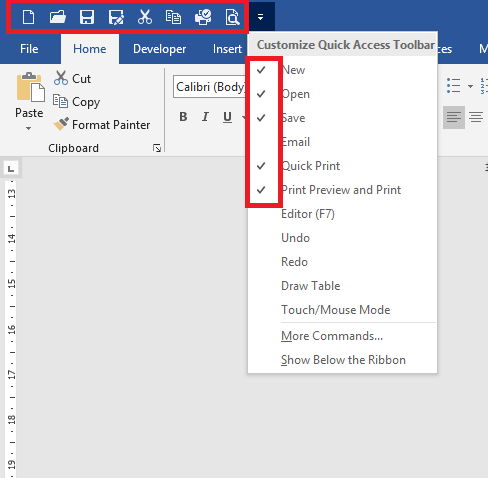Screen dimensions: 488x478
Task: Switch to the Insert tab
Action: pyautogui.click(x=227, y=49)
